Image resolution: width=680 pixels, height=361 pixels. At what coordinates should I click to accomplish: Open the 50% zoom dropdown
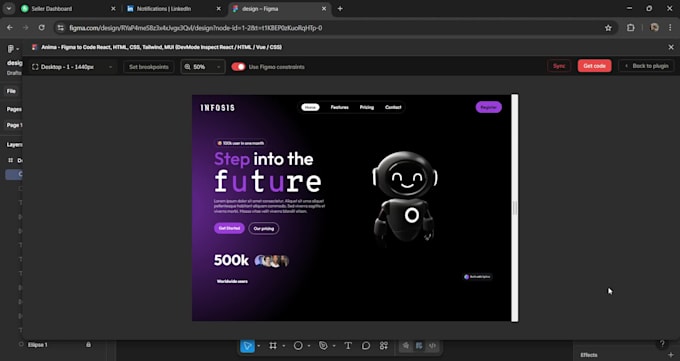tap(203, 67)
